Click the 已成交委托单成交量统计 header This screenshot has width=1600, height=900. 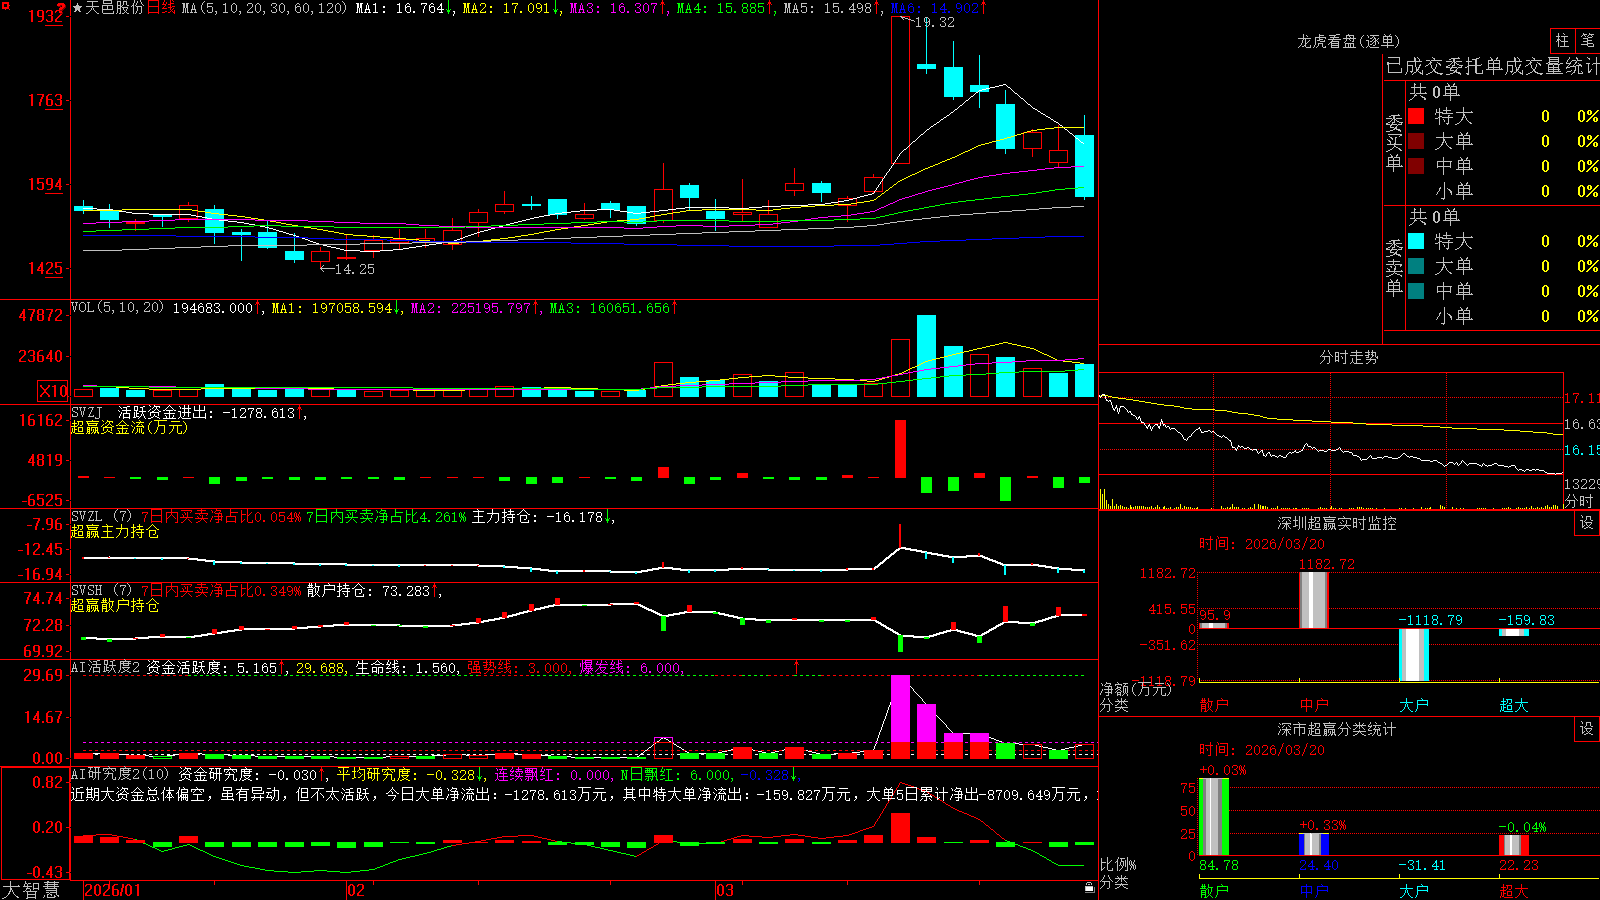tap(1492, 66)
